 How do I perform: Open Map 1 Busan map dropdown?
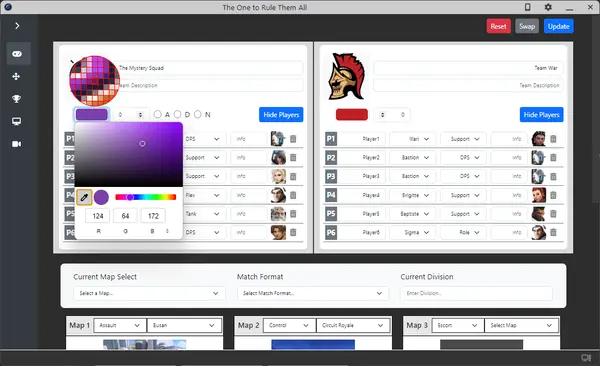[184, 325]
